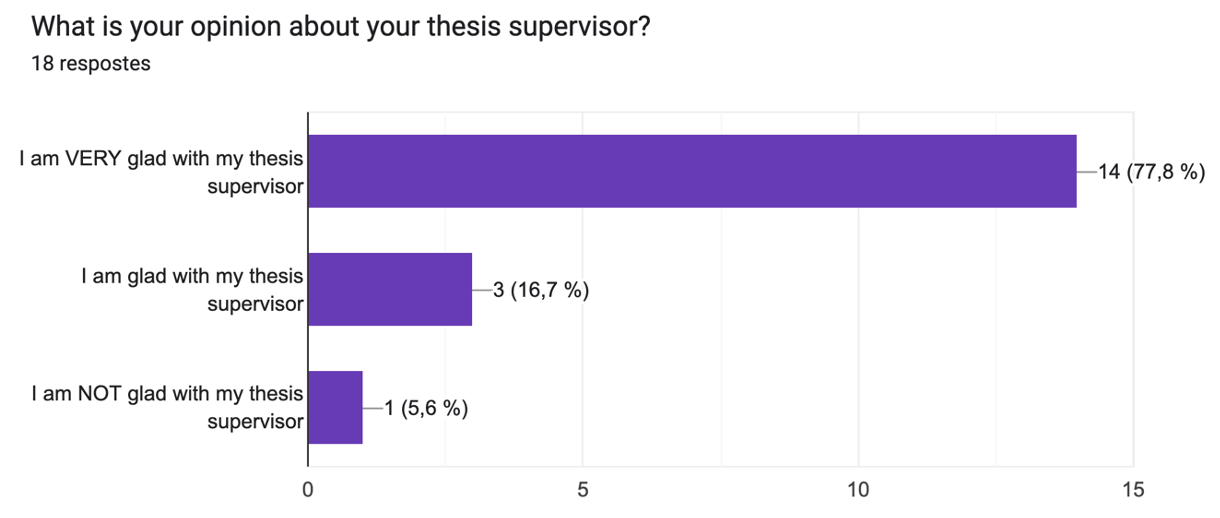Image resolution: width=1220 pixels, height=518 pixels.
Task: Select the longest bar with 14 responses
Action: pos(692,171)
